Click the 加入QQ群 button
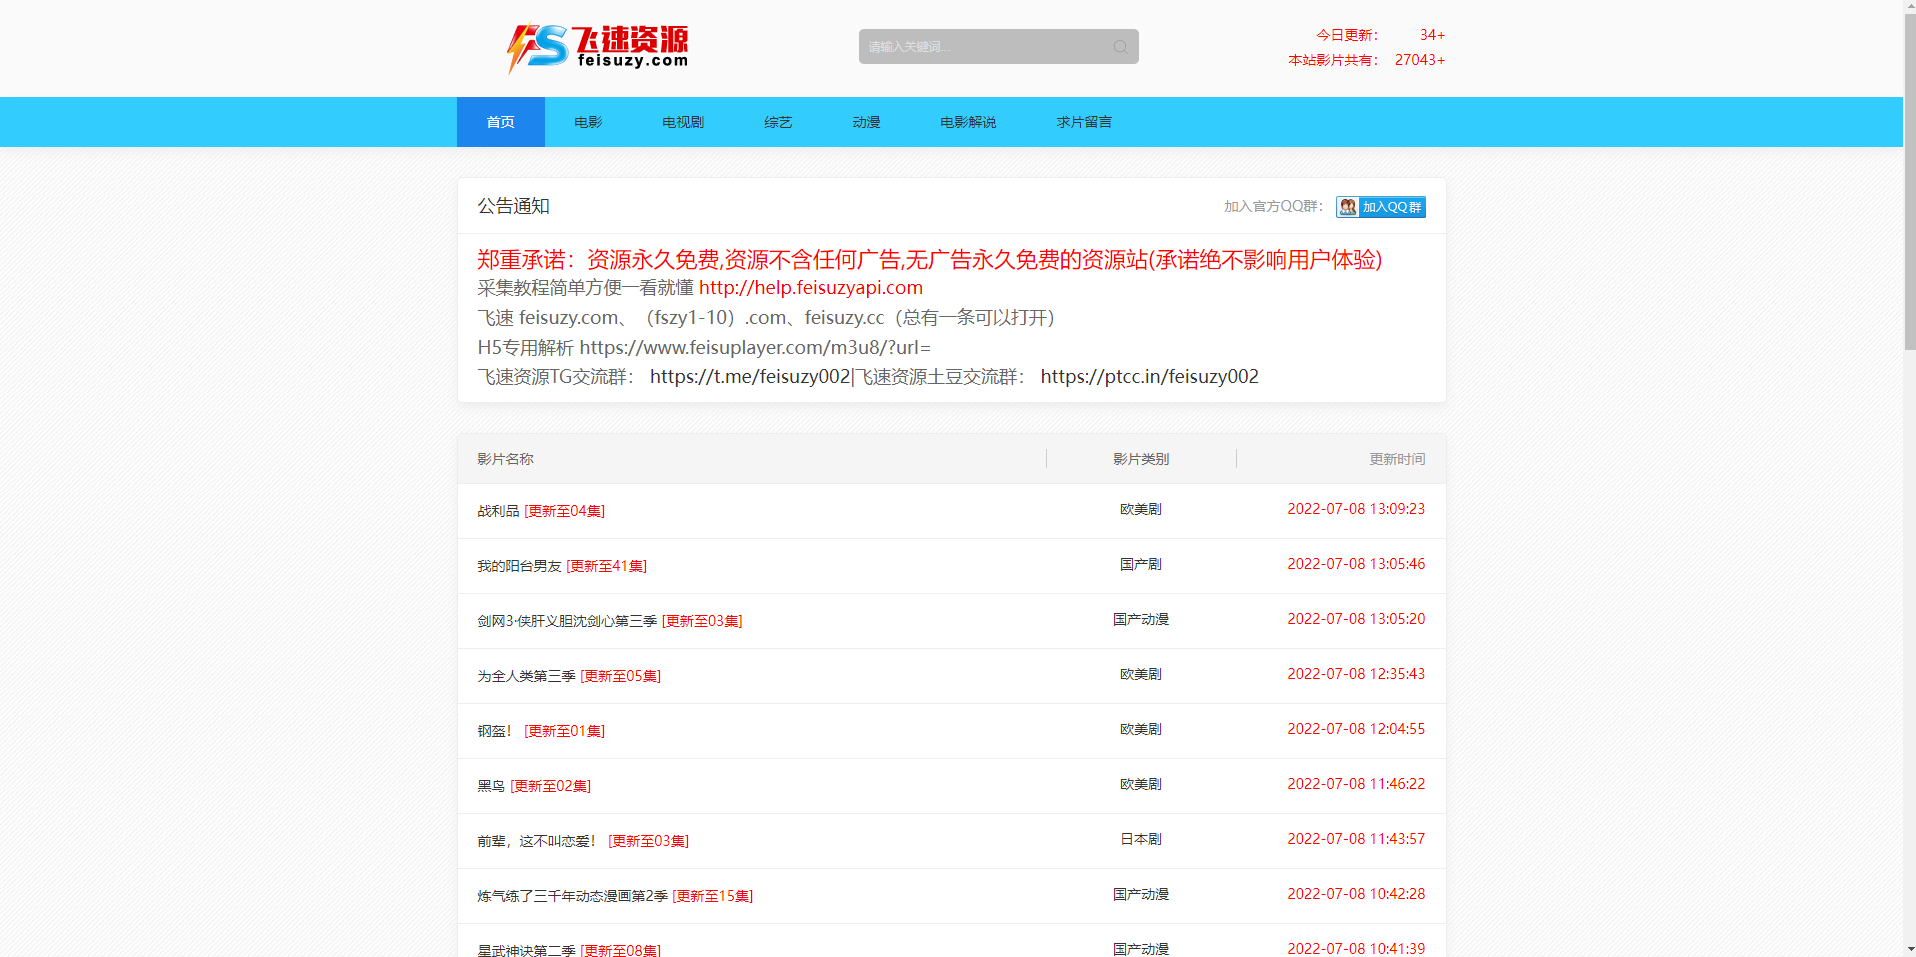1916x957 pixels. click(x=1381, y=207)
